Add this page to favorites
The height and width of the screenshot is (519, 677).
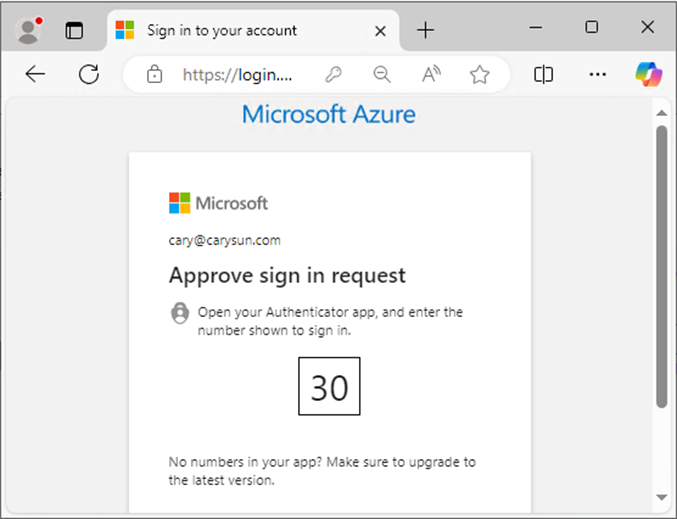[x=479, y=74]
